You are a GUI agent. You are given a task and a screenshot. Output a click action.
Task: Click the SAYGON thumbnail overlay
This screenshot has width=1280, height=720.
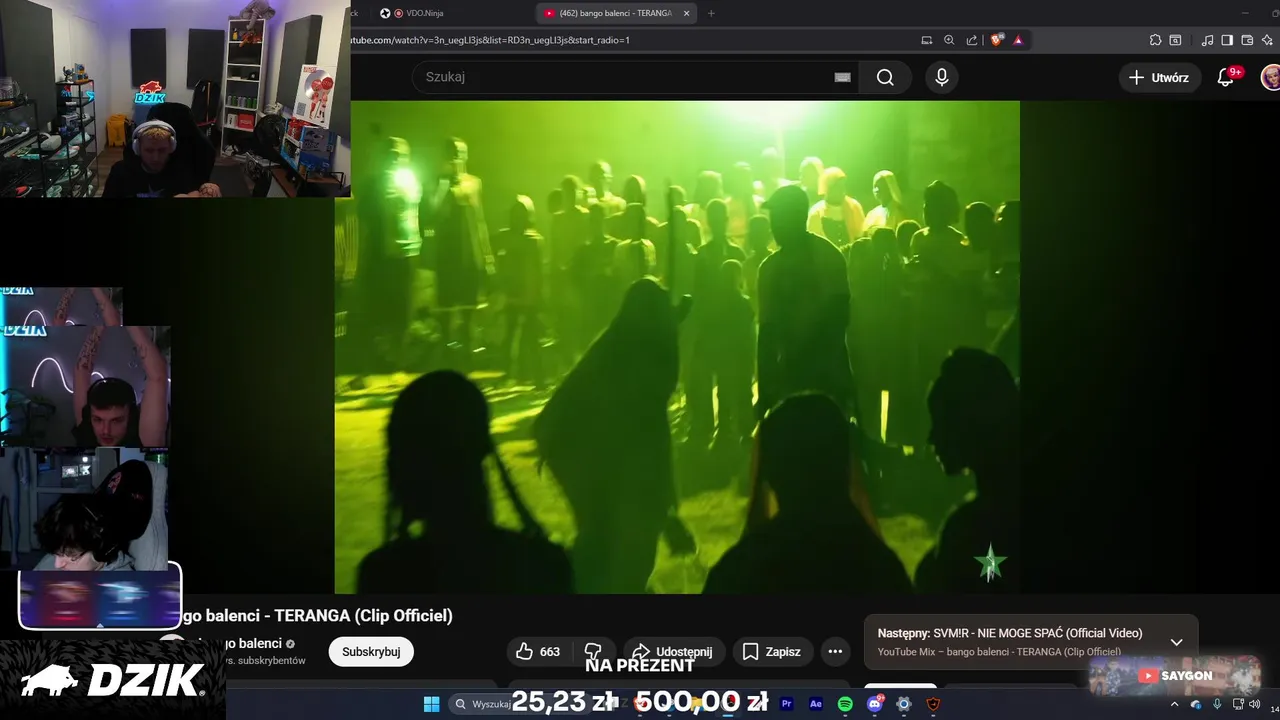click(x=1175, y=675)
